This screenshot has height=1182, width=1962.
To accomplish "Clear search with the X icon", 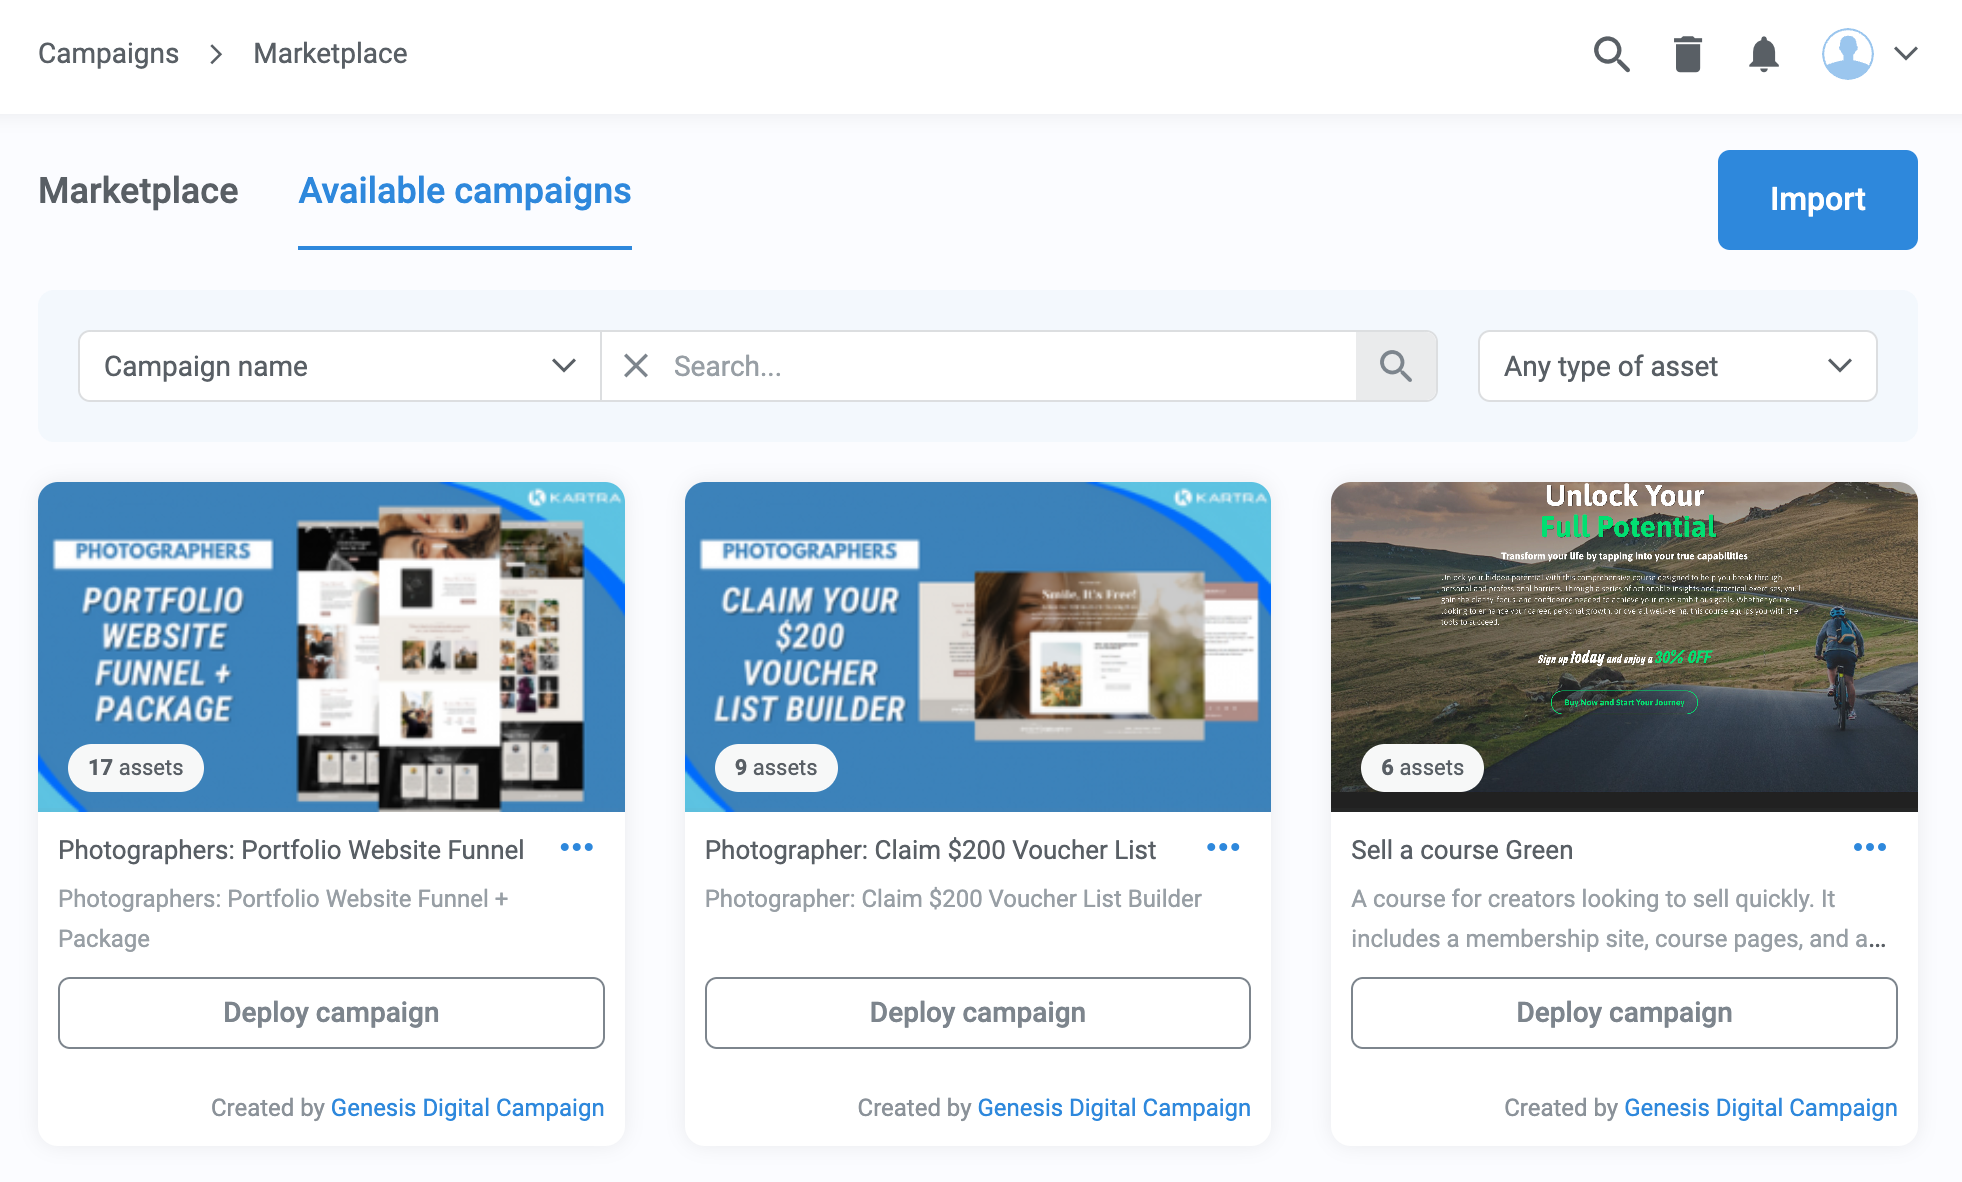I will click(x=636, y=366).
